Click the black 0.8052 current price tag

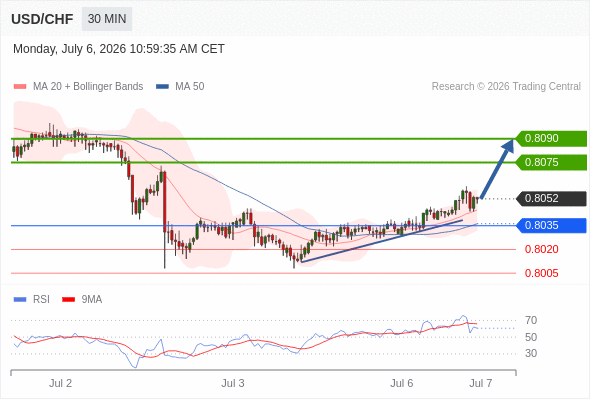pos(551,198)
